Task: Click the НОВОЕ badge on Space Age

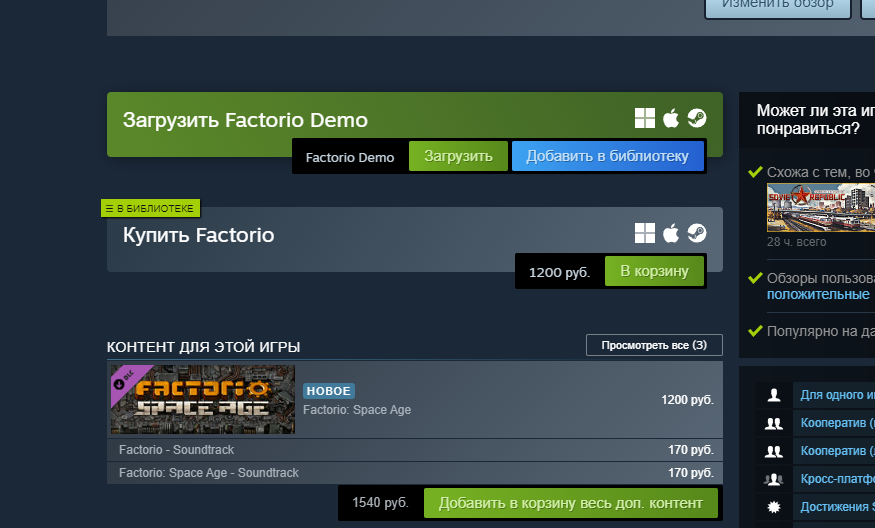Action: click(329, 391)
